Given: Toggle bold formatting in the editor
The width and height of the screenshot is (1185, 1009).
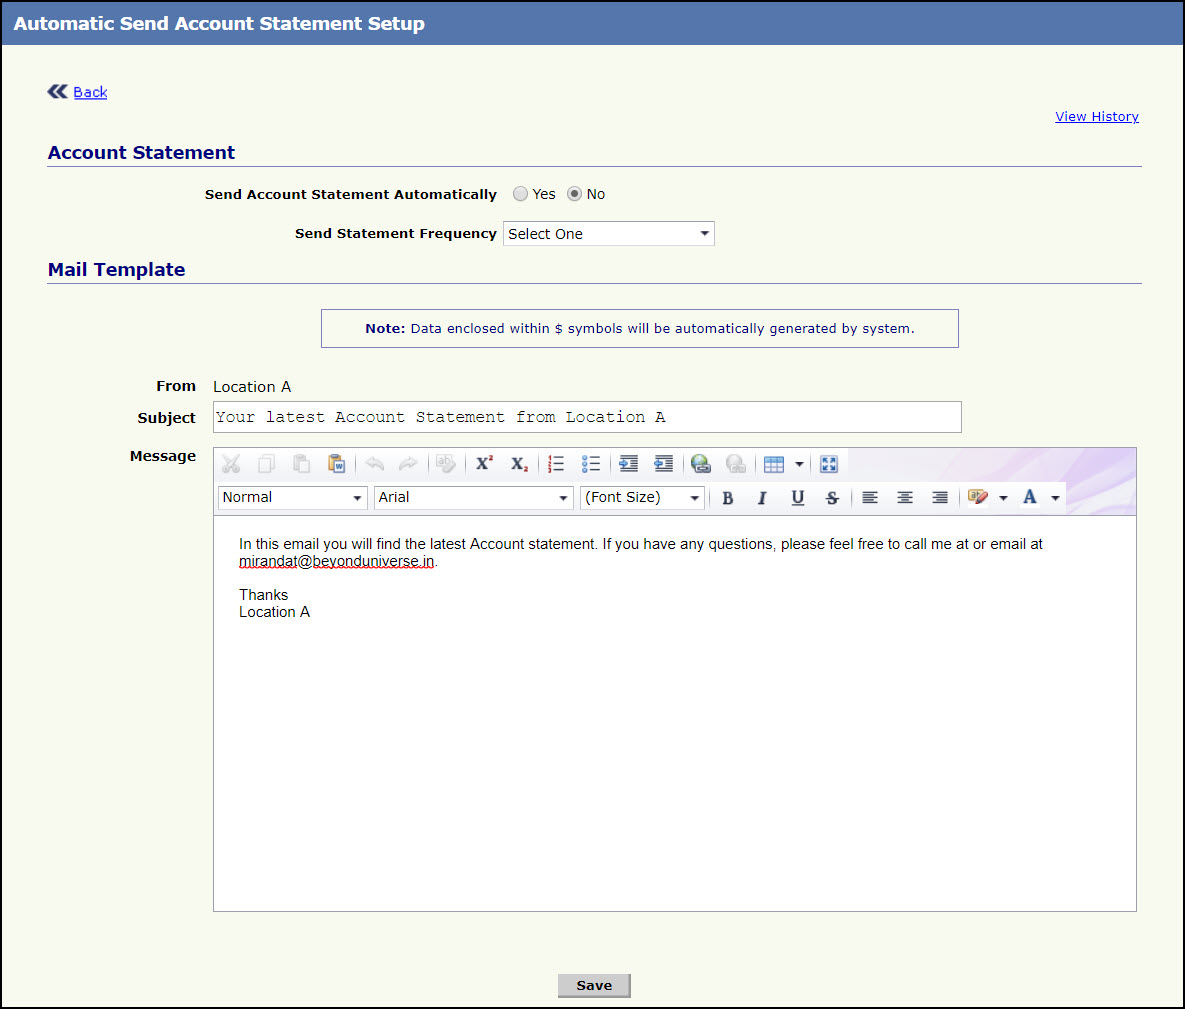Looking at the screenshot, I should coord(727,497).
